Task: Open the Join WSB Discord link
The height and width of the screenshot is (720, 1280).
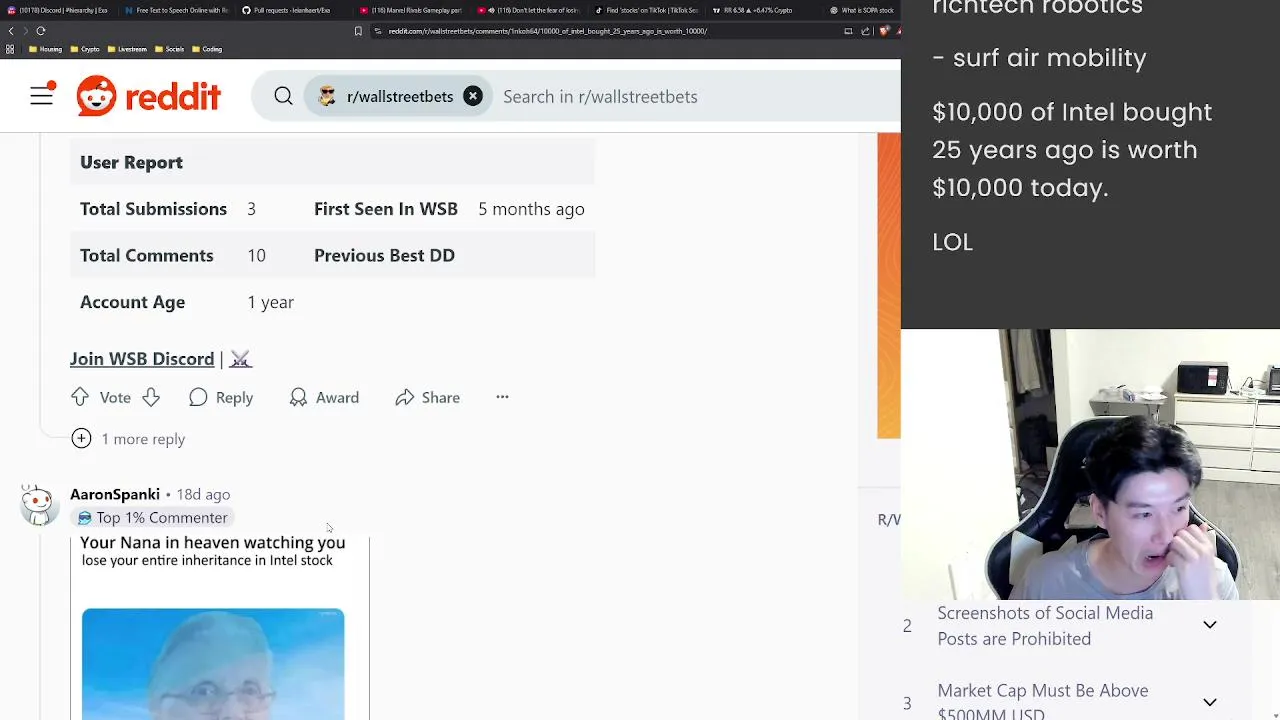Action: 142,359
